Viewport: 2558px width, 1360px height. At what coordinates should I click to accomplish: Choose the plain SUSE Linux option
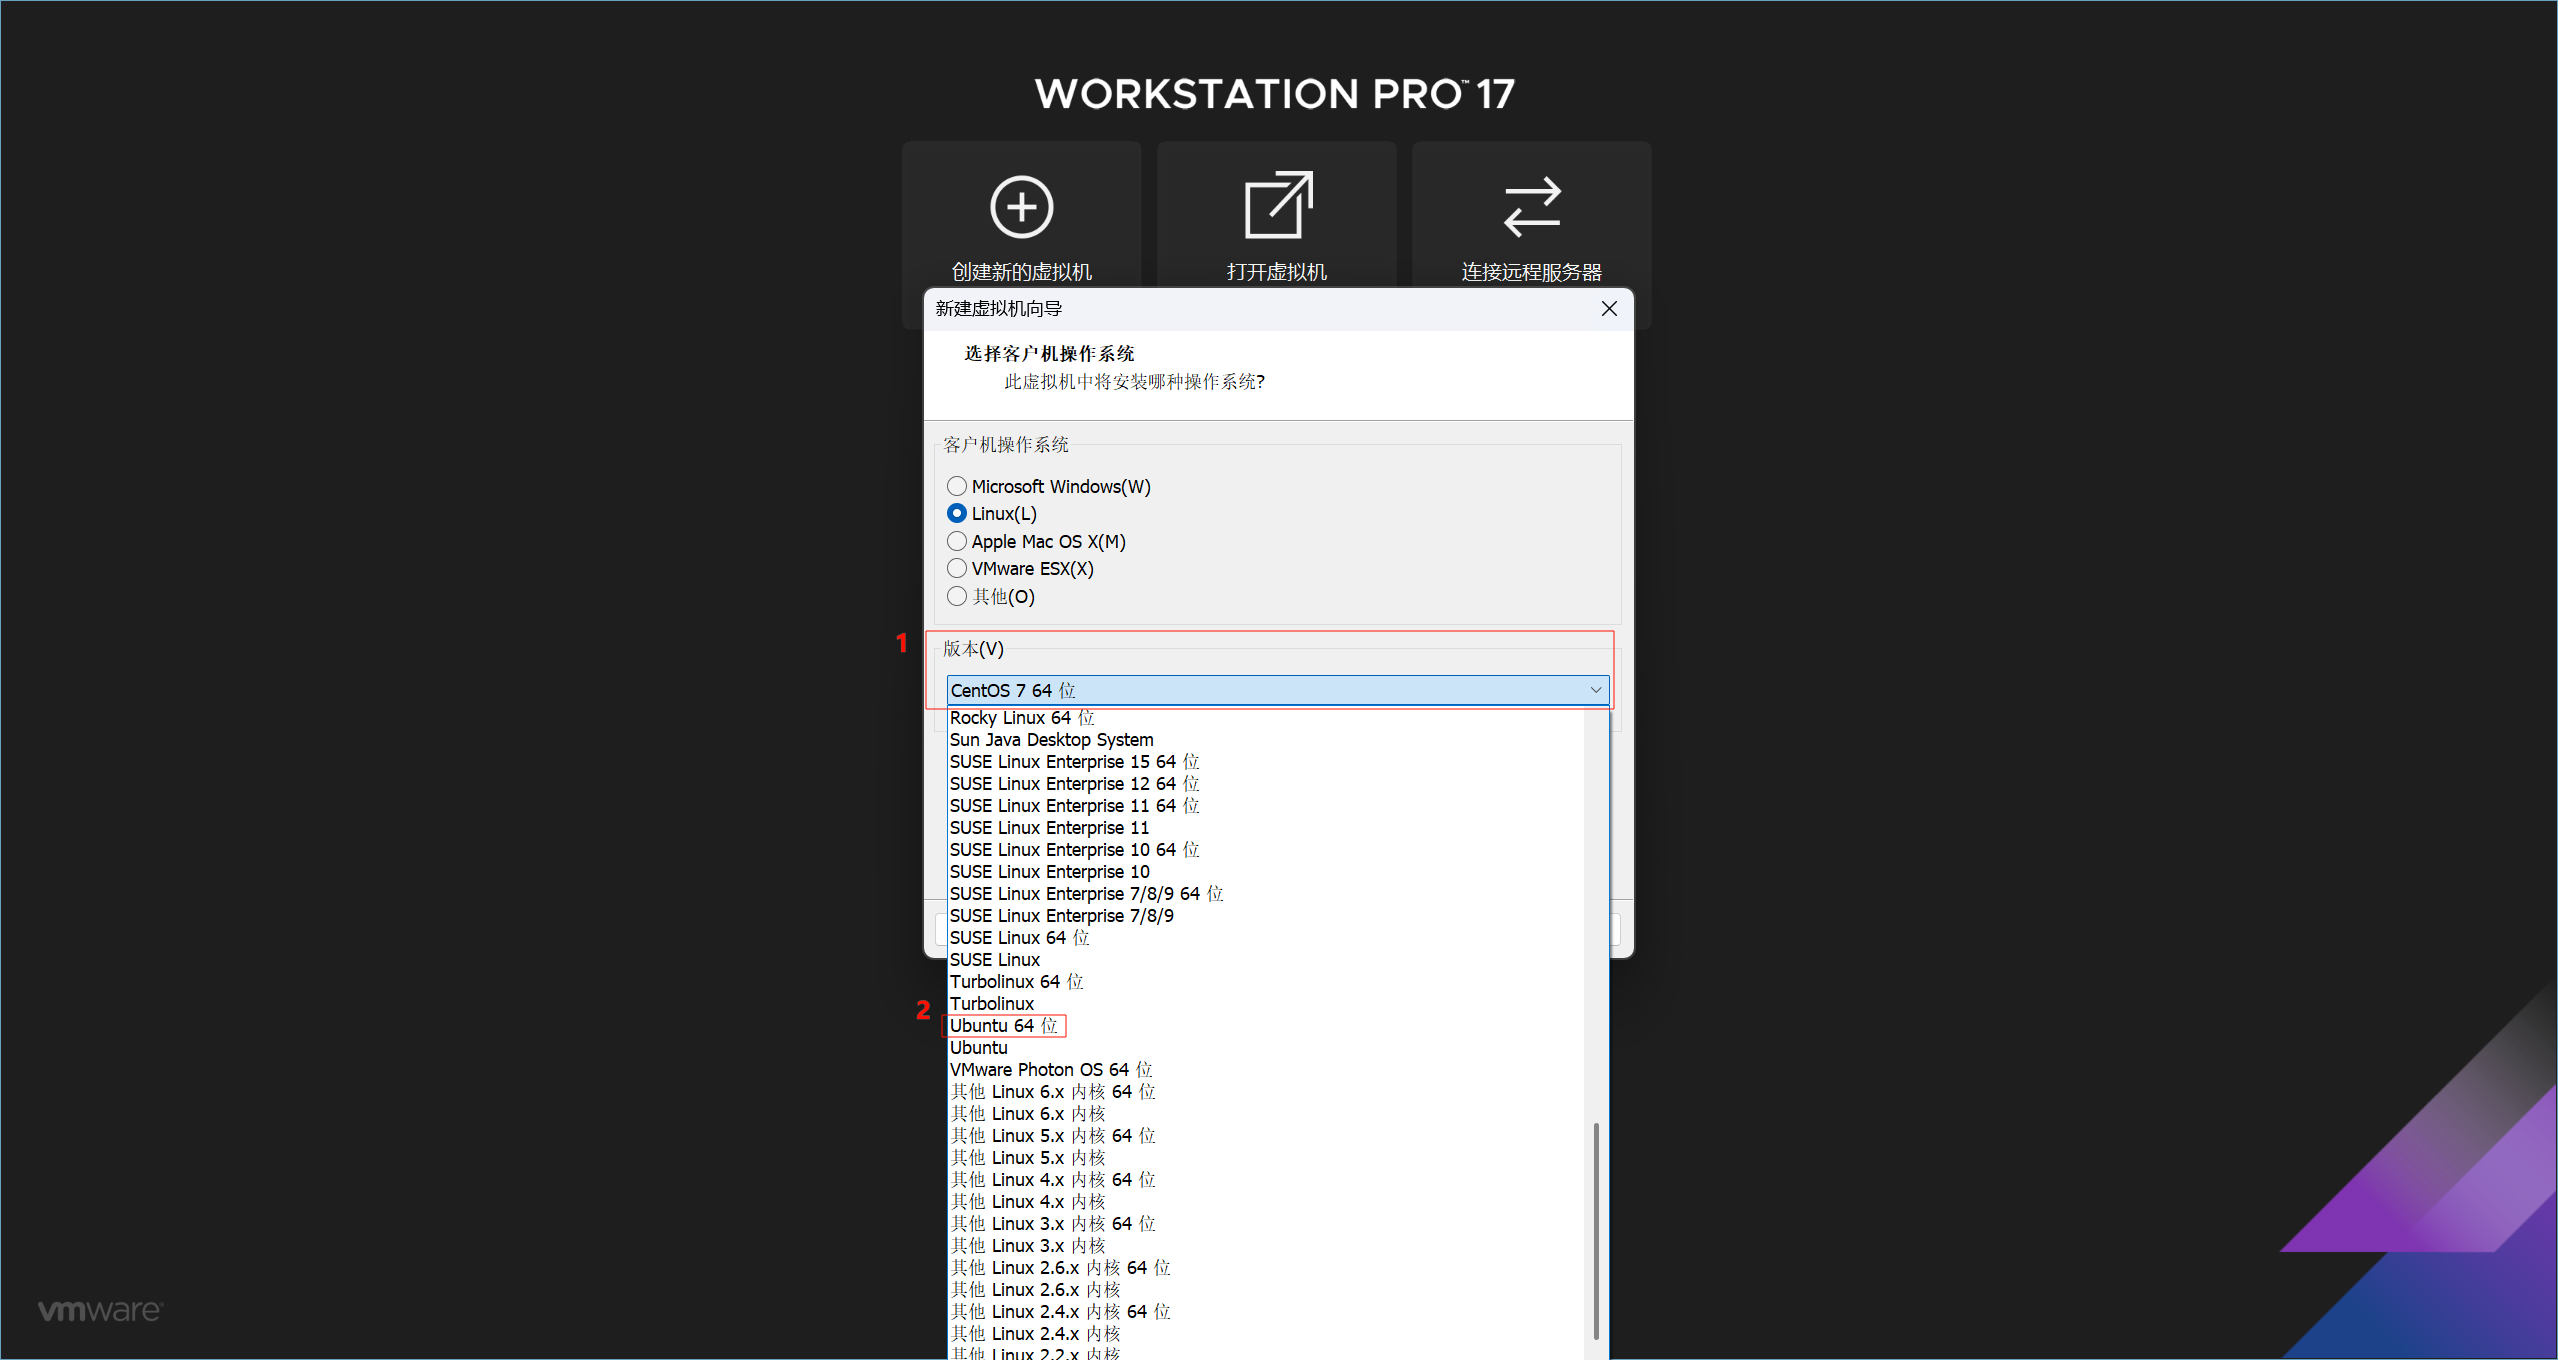tap(1265, 960)
